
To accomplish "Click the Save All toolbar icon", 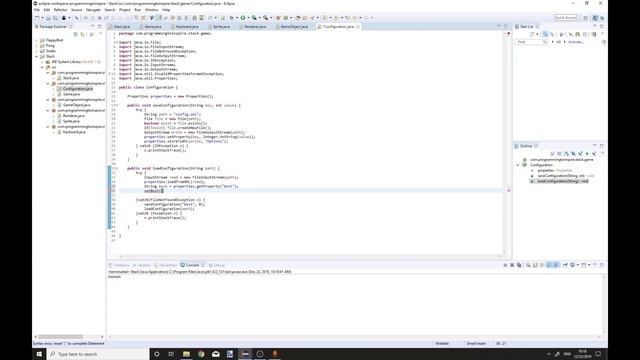I will pos(55,18).
